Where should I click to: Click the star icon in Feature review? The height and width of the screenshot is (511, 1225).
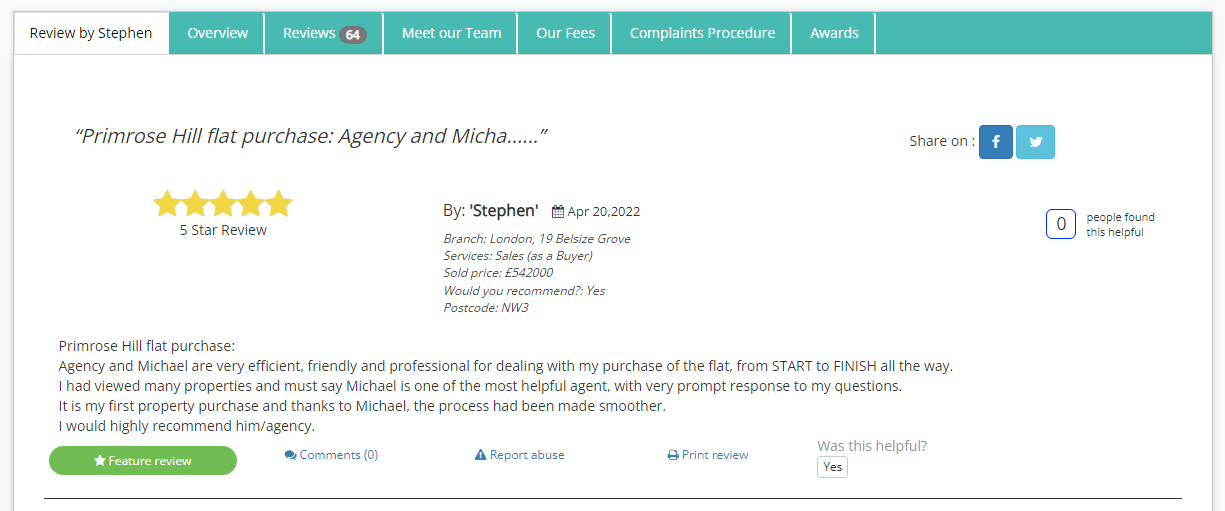tap(100, 461)
